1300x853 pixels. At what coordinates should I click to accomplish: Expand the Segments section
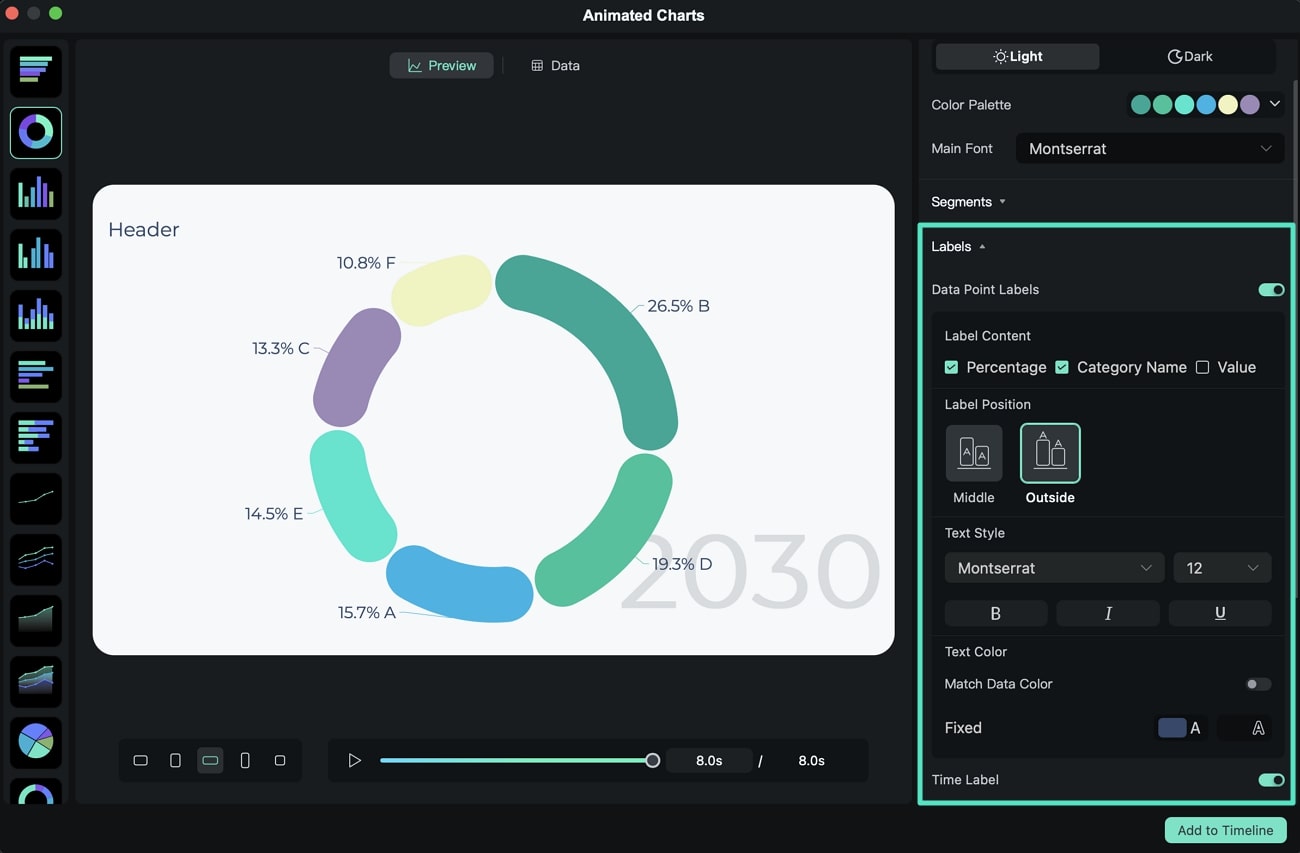click(x=968, y=202)
